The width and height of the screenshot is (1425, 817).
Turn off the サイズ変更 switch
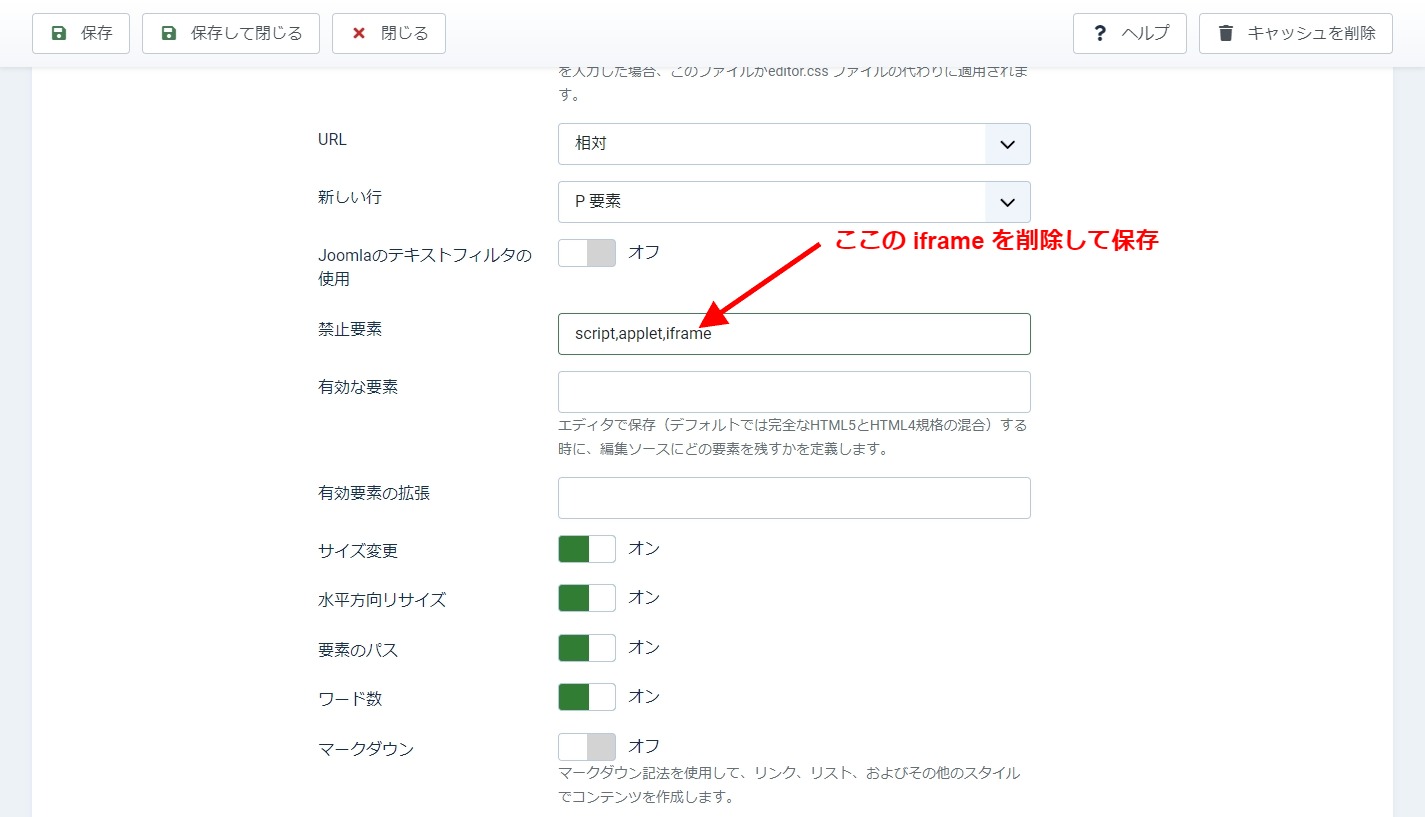point(587,549)
